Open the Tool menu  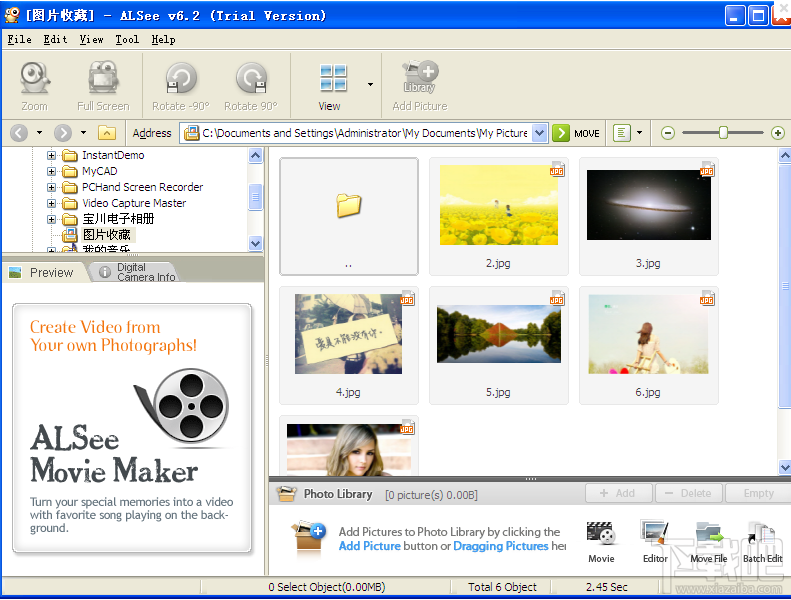click(x=127, y=39)
